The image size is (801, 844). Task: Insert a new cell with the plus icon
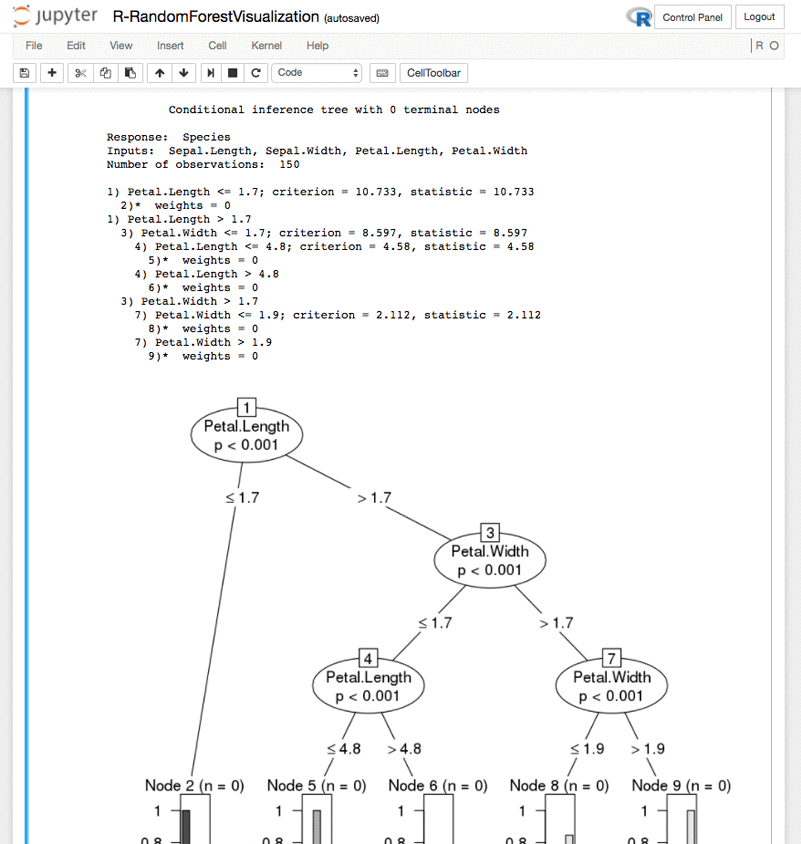tap(51, 72)
